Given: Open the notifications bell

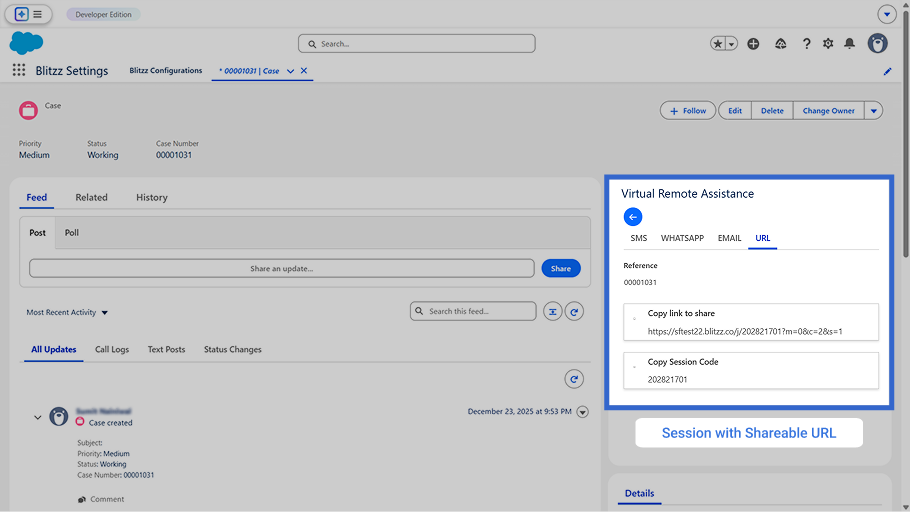Looking at the screenshot, I should [849, 44].
